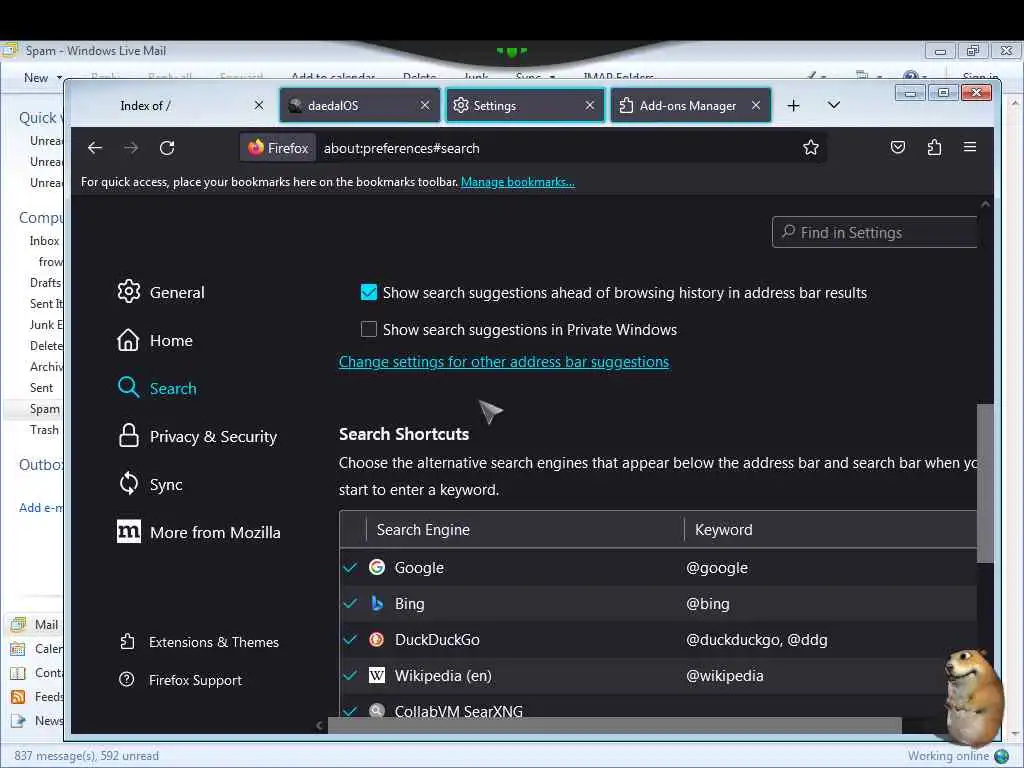Open the Calendar shortcut icon in Live Mail

point(18,648)
